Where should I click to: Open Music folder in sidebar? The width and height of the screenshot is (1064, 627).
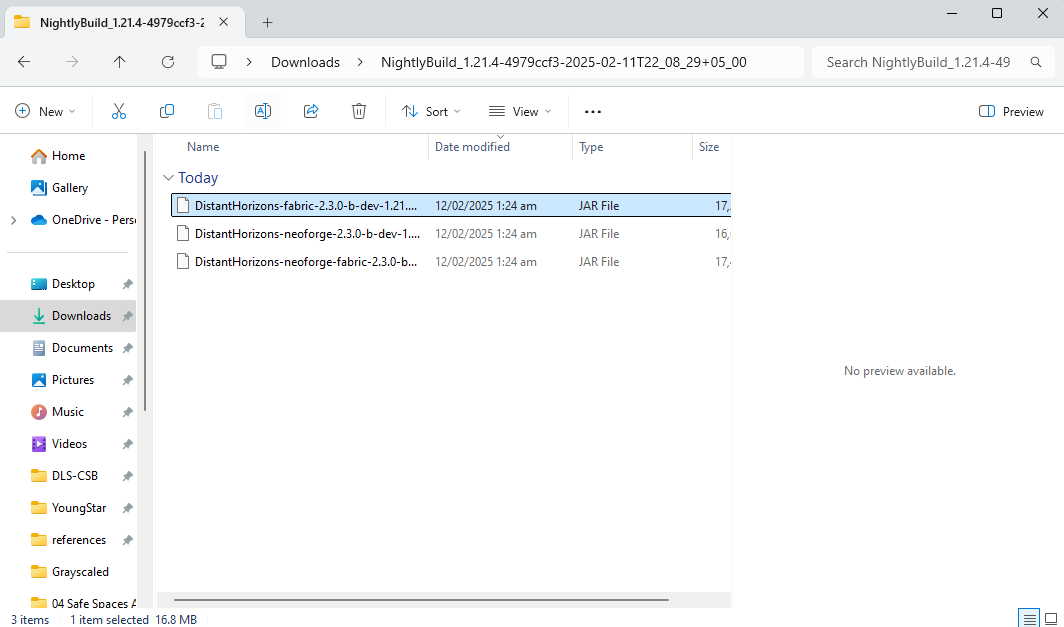pos(68,411)
